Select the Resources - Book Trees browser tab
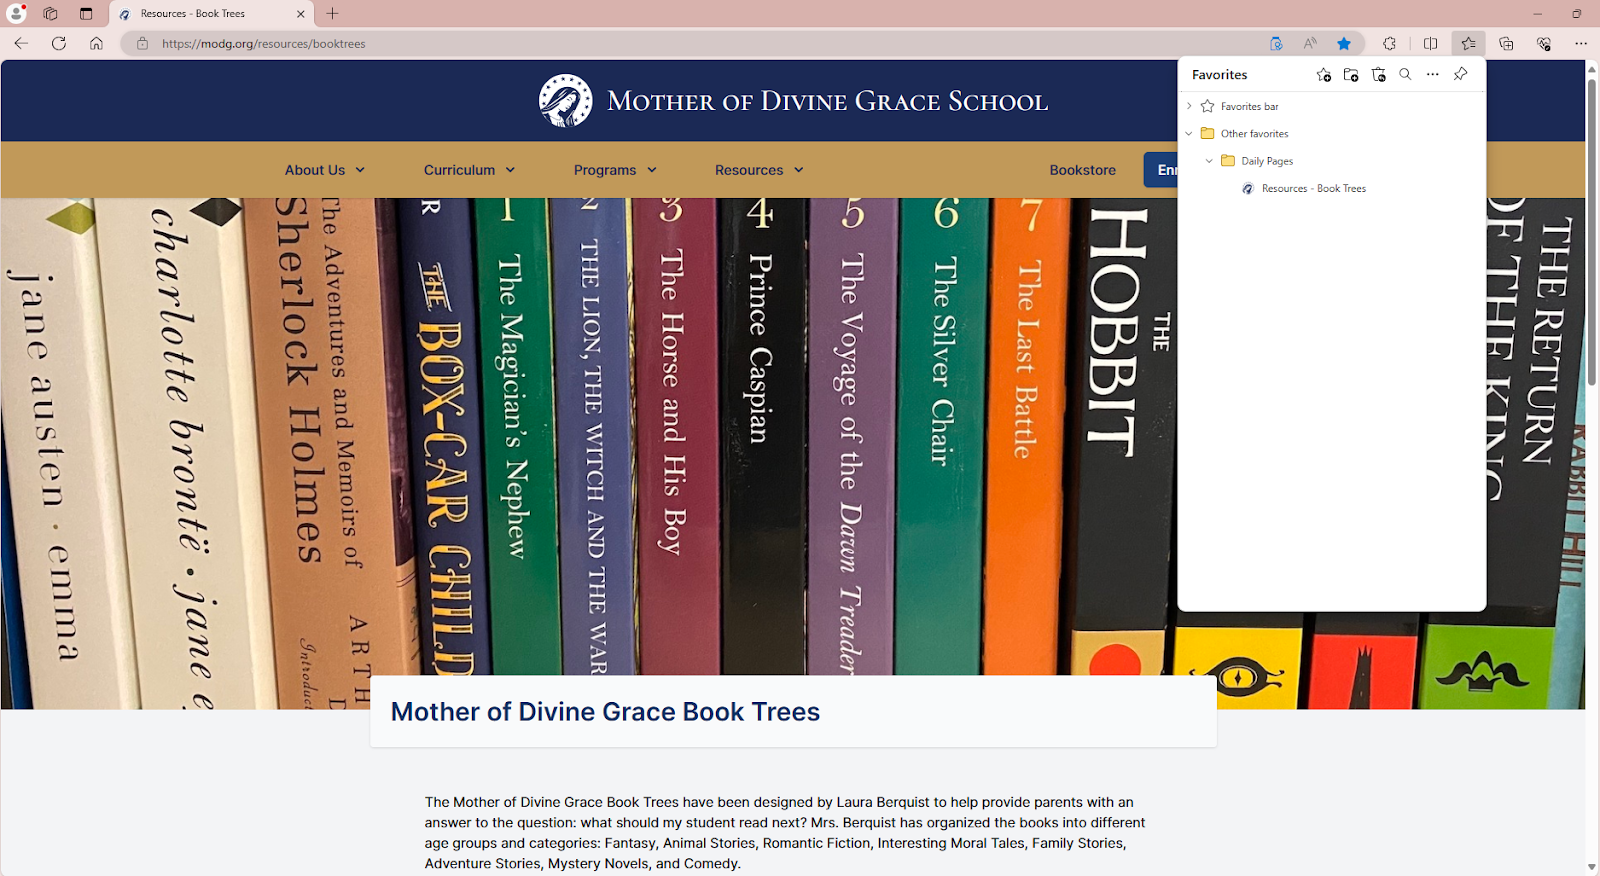1600x876 pixels. [x=212, y=14]
